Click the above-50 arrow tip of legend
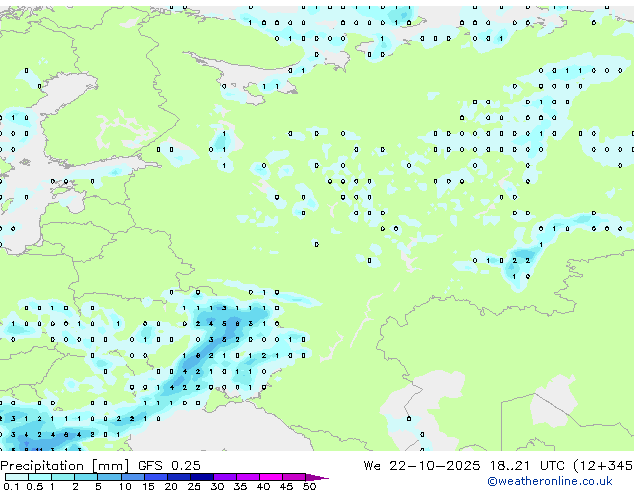 tap(317, 478)
